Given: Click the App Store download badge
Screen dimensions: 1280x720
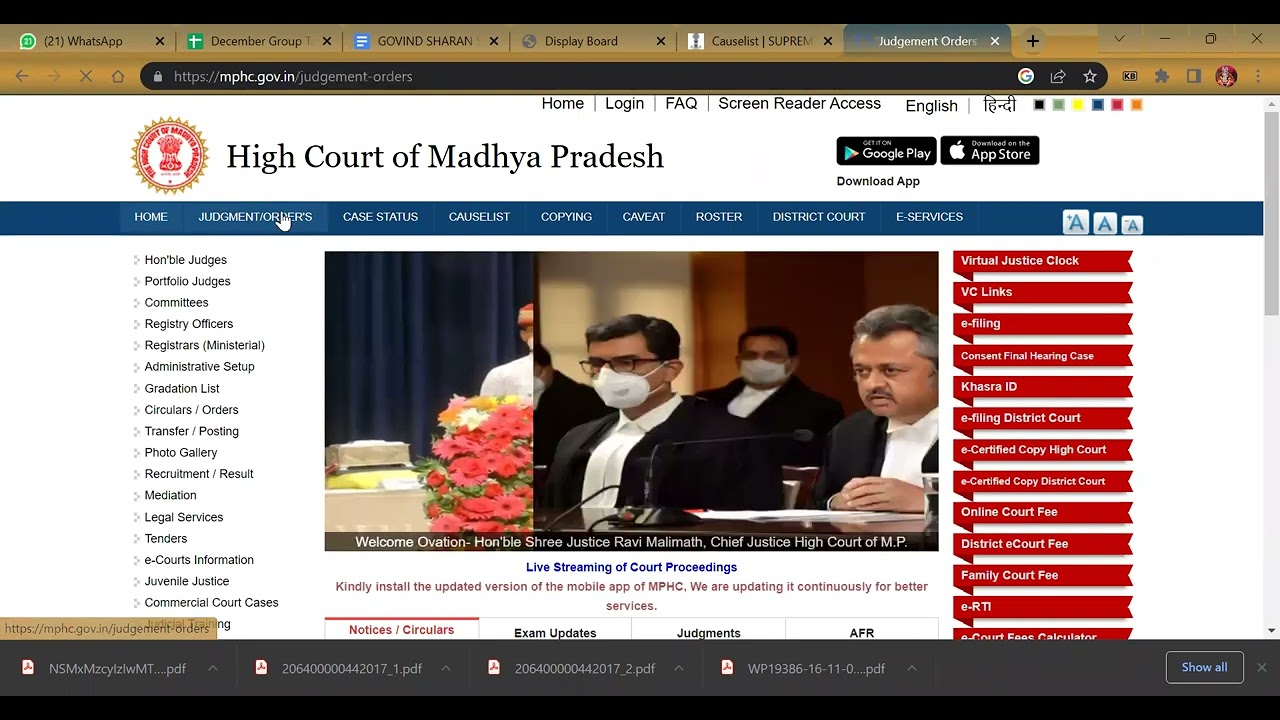Looking at the screenshot, I should click(x=990, y=151).
